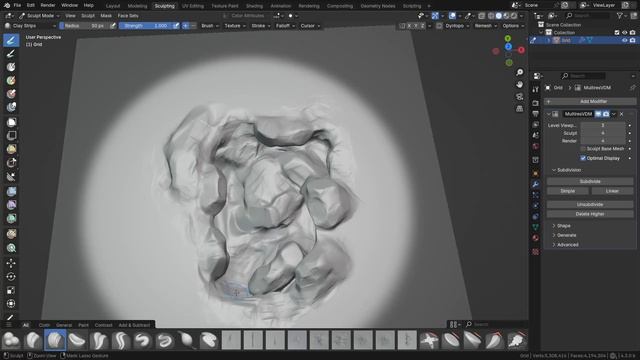This screenshot has width=640, height=360.
Task: Open the Material properties tab
Action: 536,238
